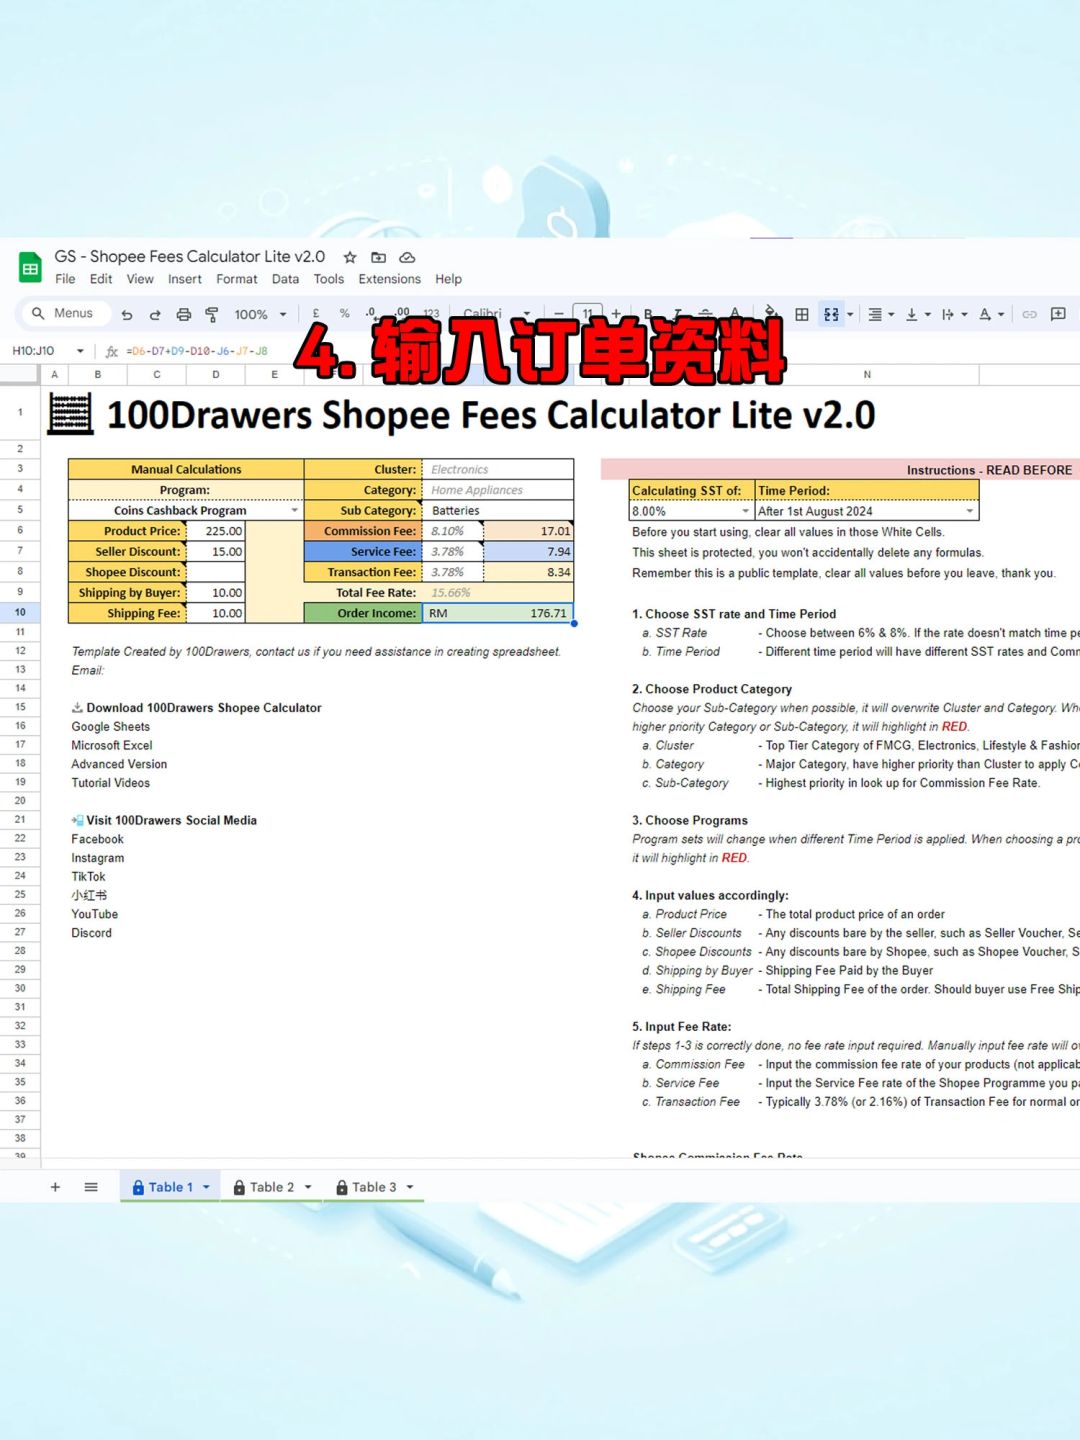Screen dimensions: 1080x1440
Task: Select the Sub Category cell Batteries
Action: pos(498,510)
